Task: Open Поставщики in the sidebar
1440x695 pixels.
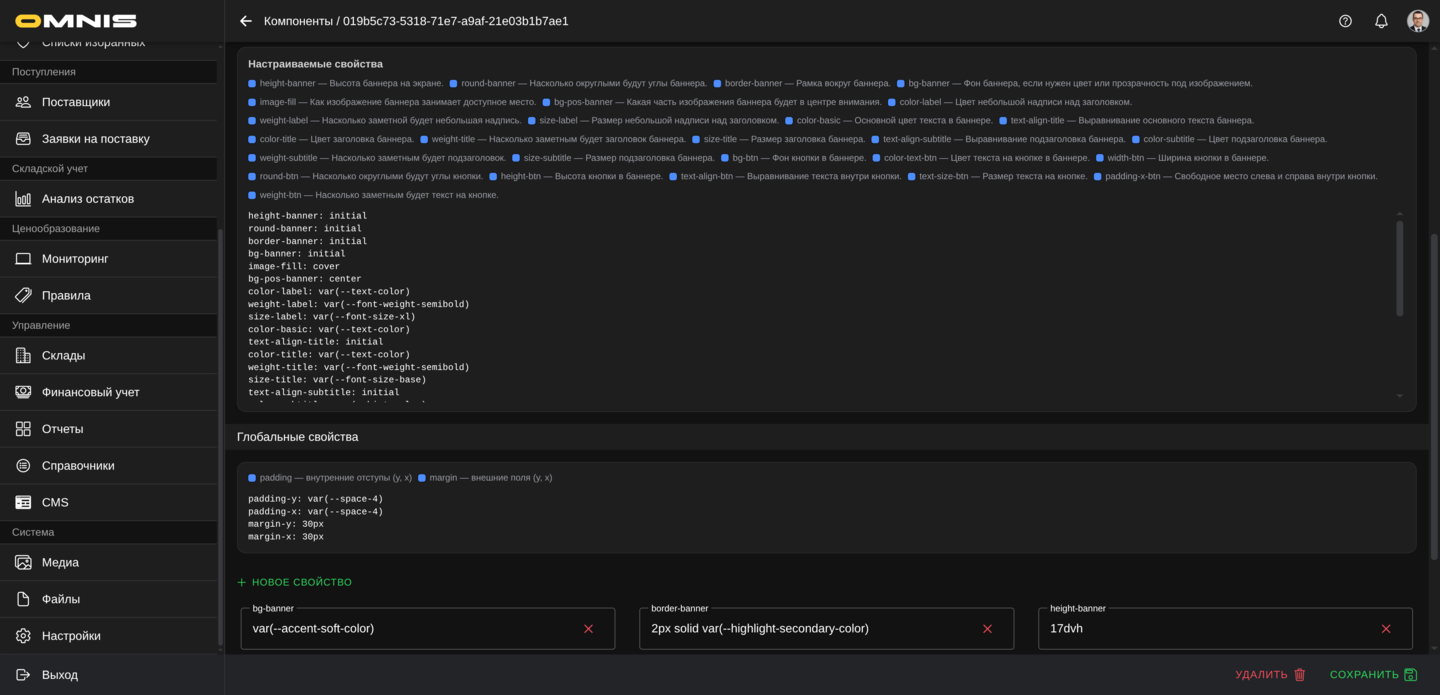Action: (76, 102)
